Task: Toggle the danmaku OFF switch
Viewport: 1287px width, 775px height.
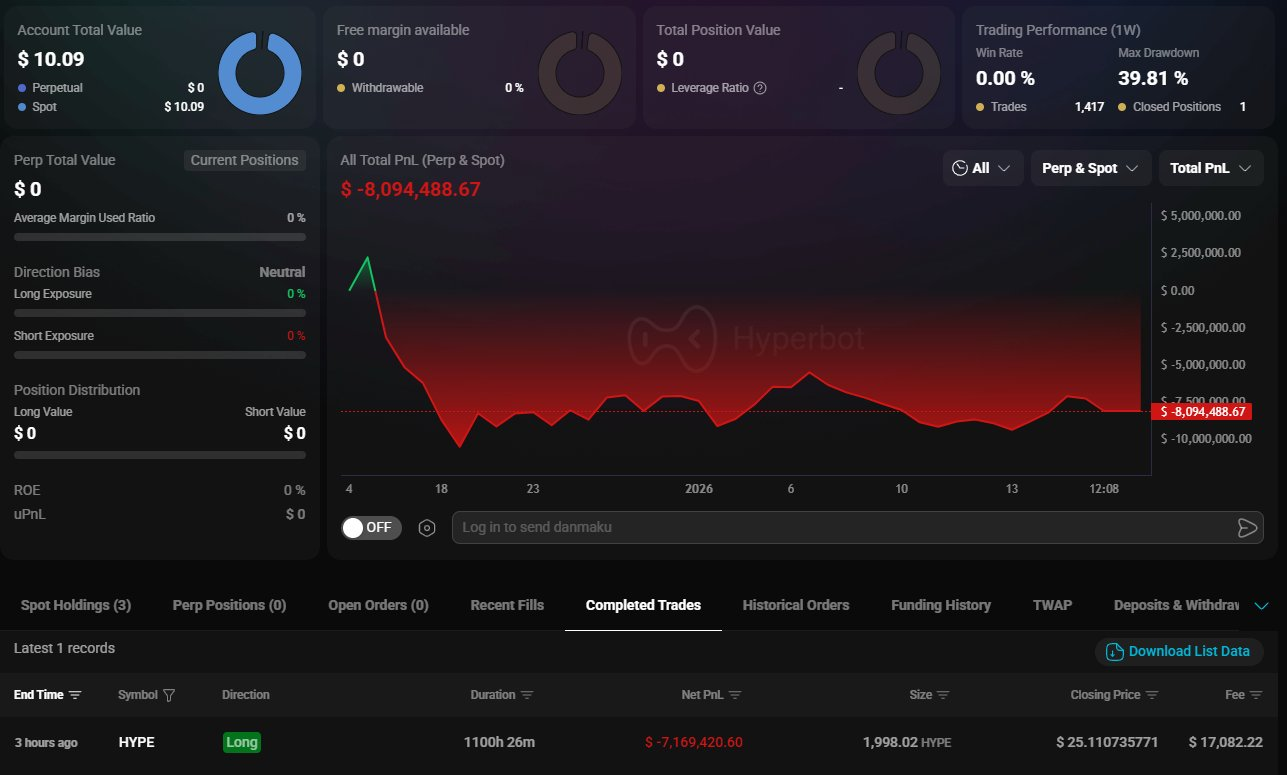Action: point(371,528)
